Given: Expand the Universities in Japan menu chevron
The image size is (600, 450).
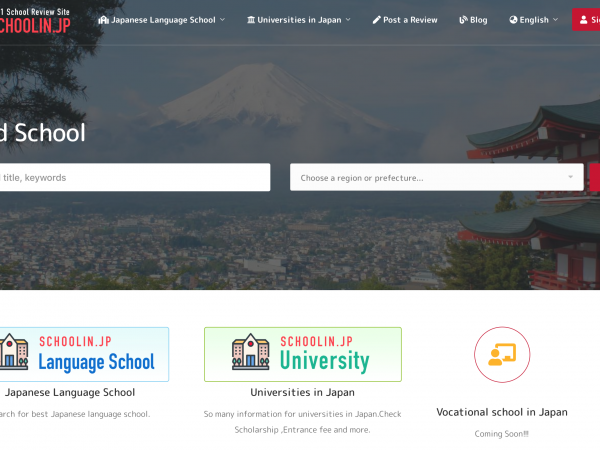Looking at the screenshot, I should [348, 20].
